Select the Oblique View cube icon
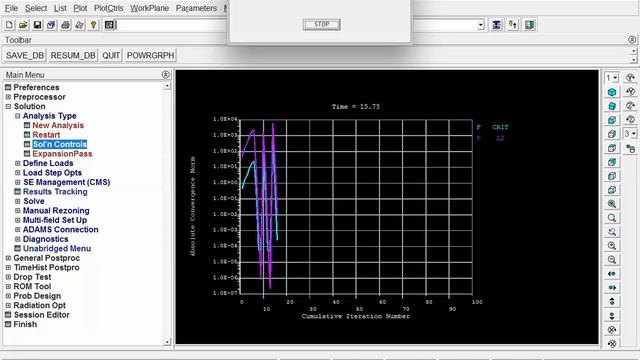 tap(611, 106)
